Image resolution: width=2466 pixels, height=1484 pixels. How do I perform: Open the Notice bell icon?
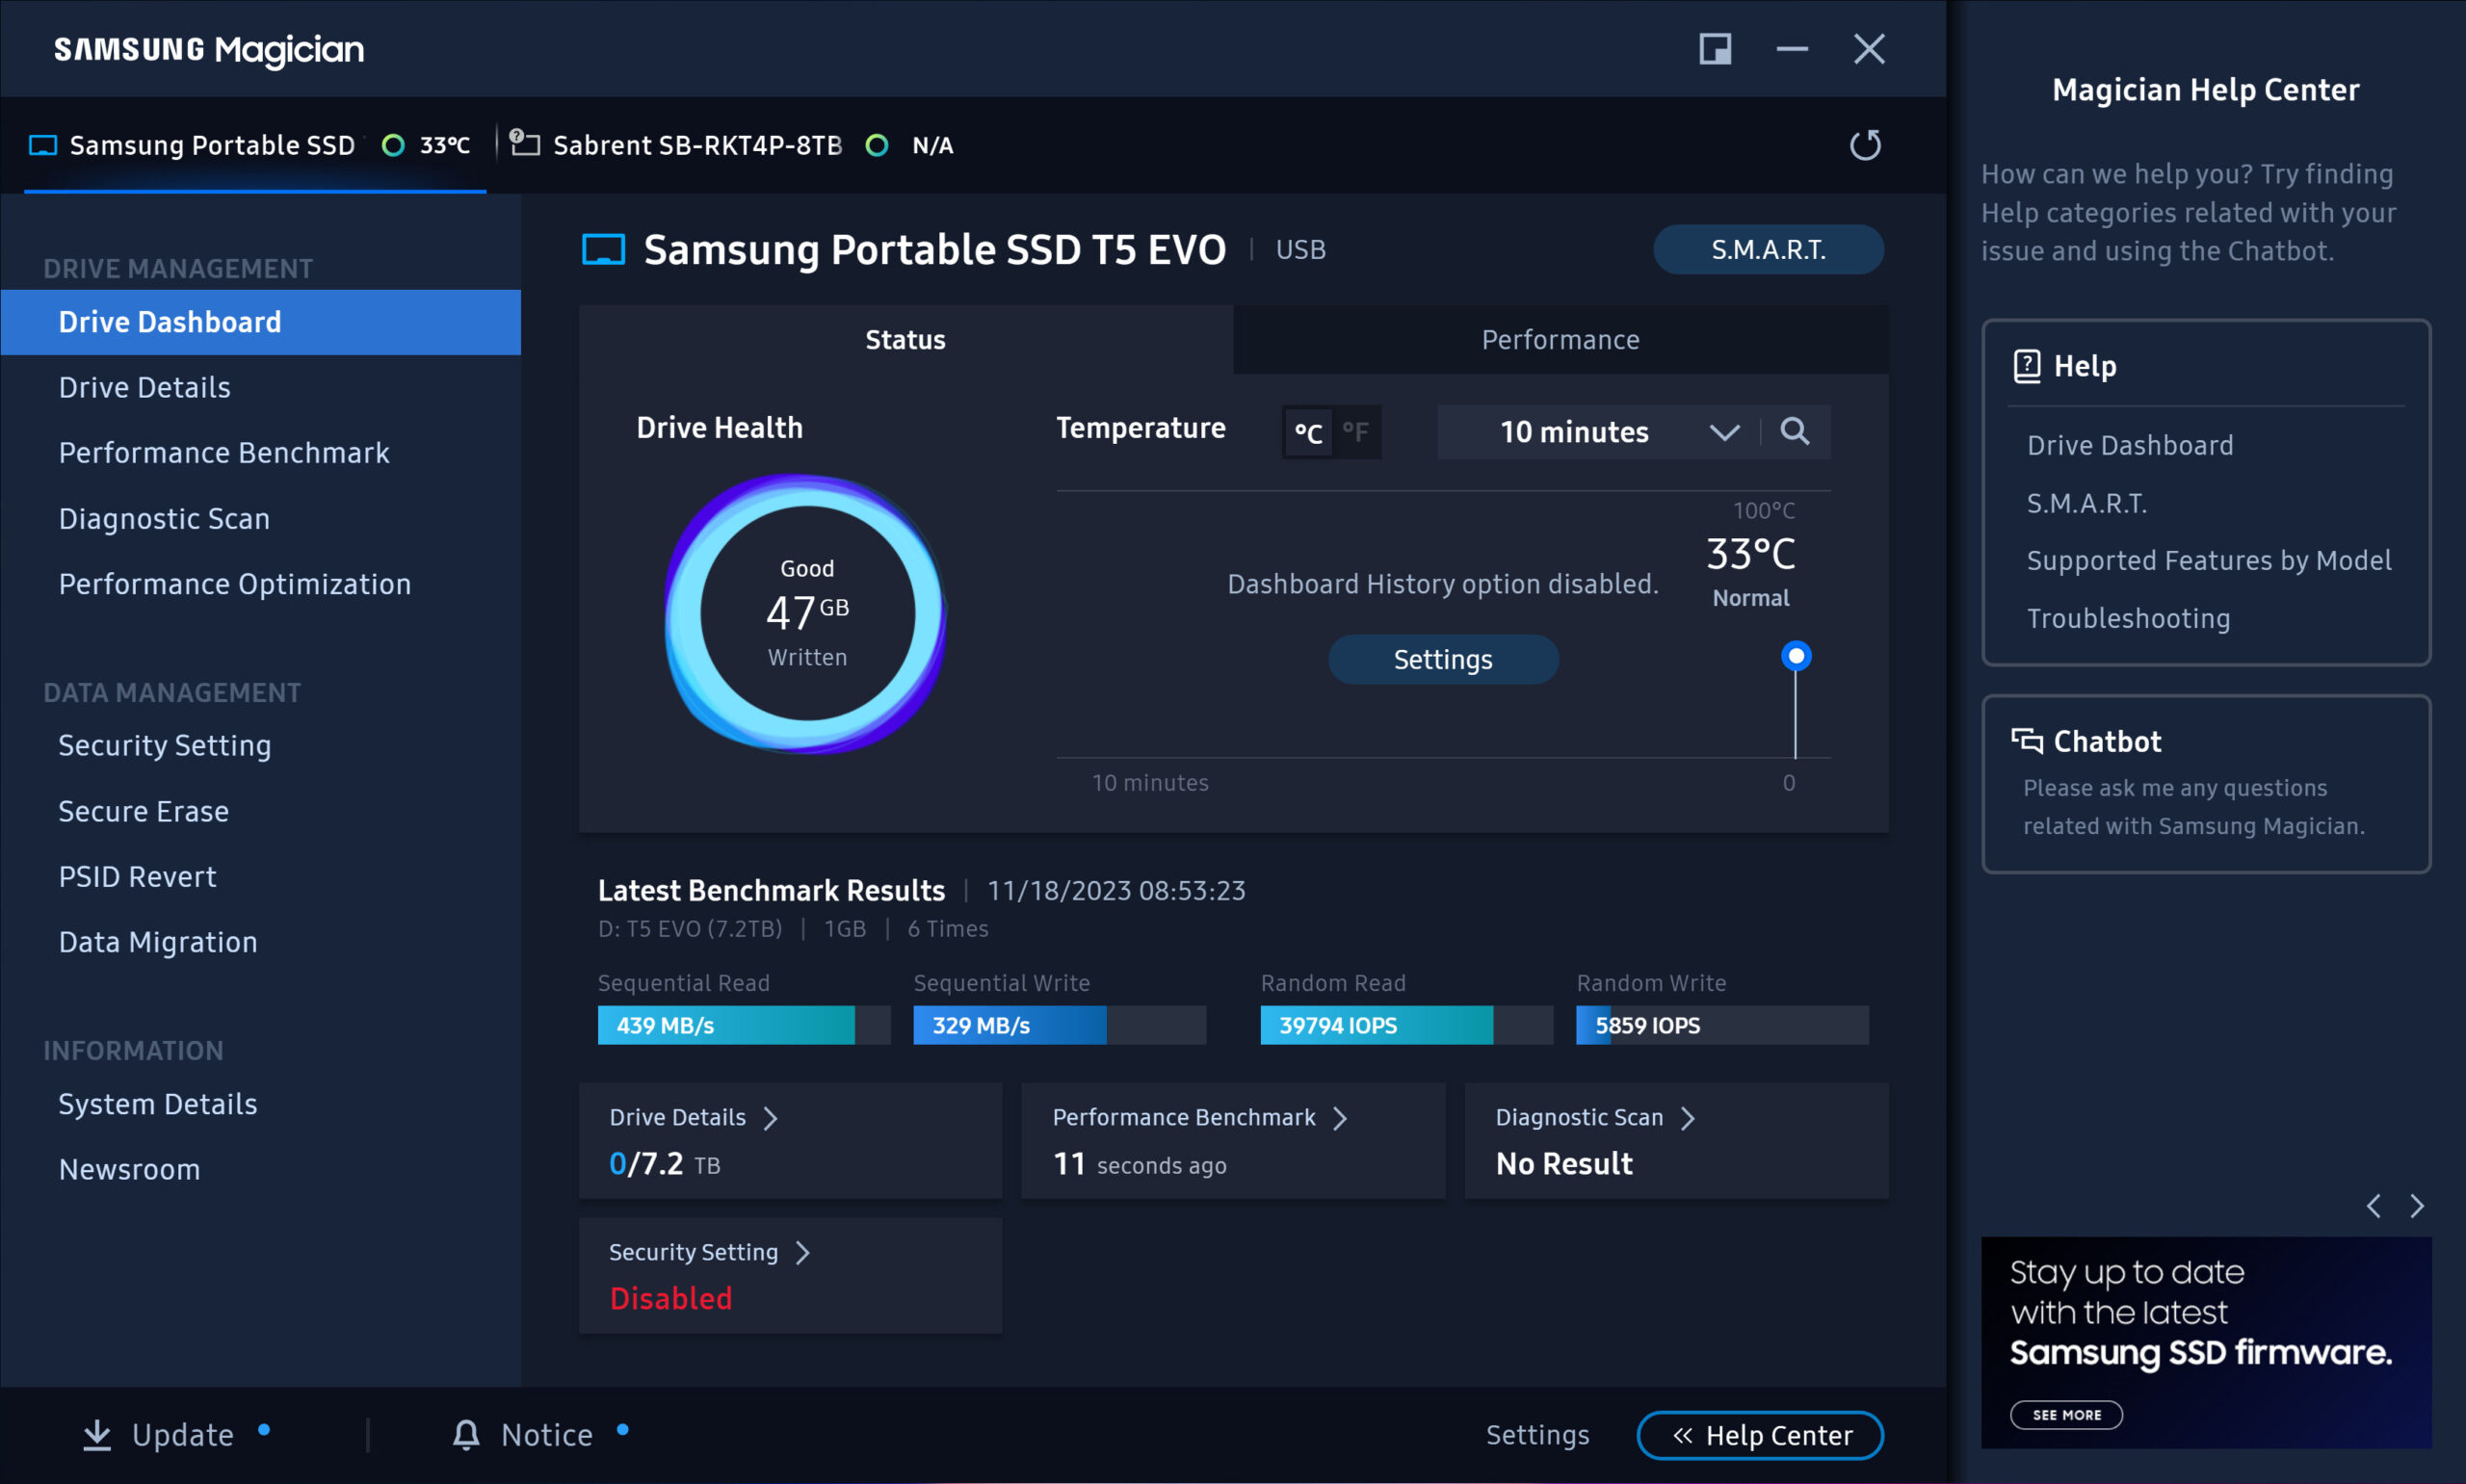[466, 1435]
